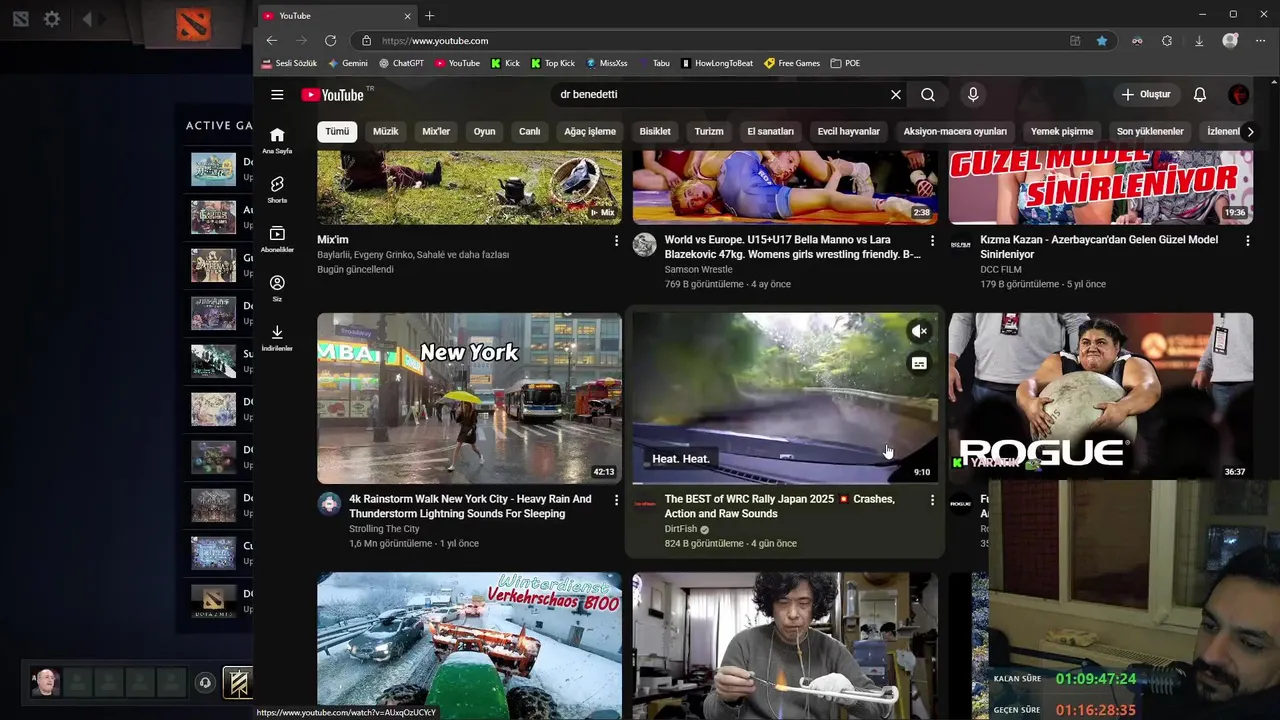Reload the page in the browser

(330, 41)
